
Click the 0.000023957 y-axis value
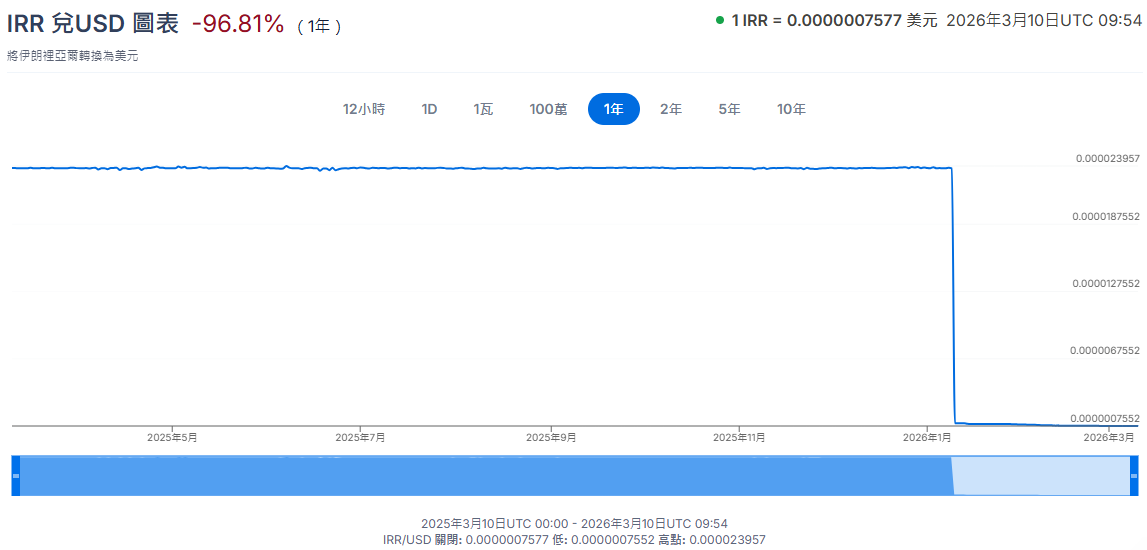pyautogui.click(x=1107, y=158)
